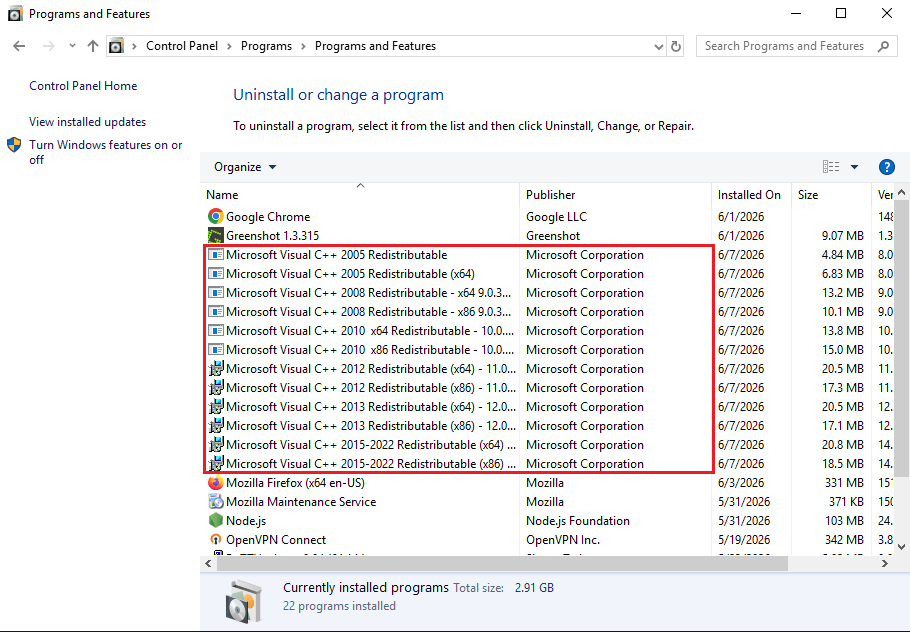Click the Programs and Features breadcrumb
Screen dimensions: 910x632
click(375, 46)
